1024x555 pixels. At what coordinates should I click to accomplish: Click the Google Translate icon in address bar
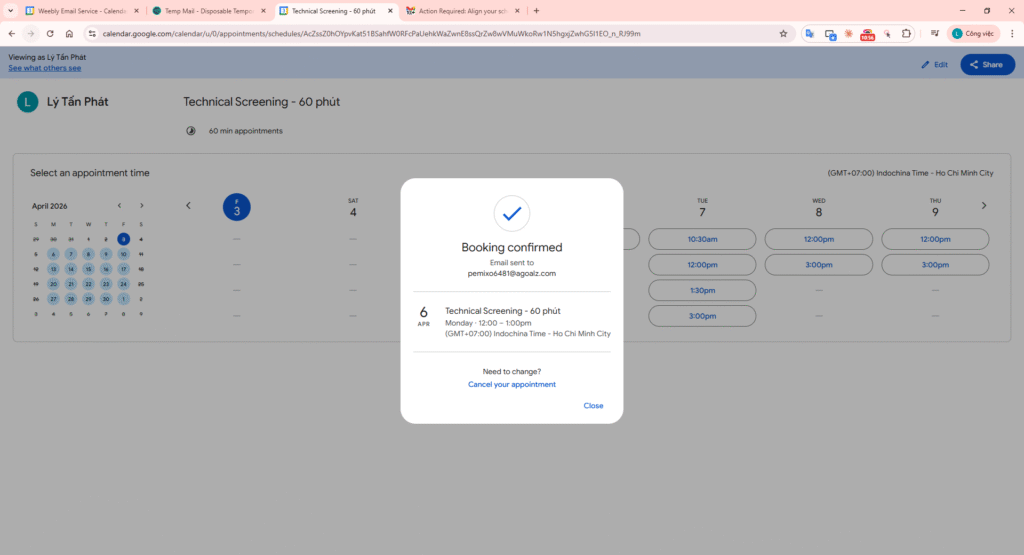coord(810,33)
